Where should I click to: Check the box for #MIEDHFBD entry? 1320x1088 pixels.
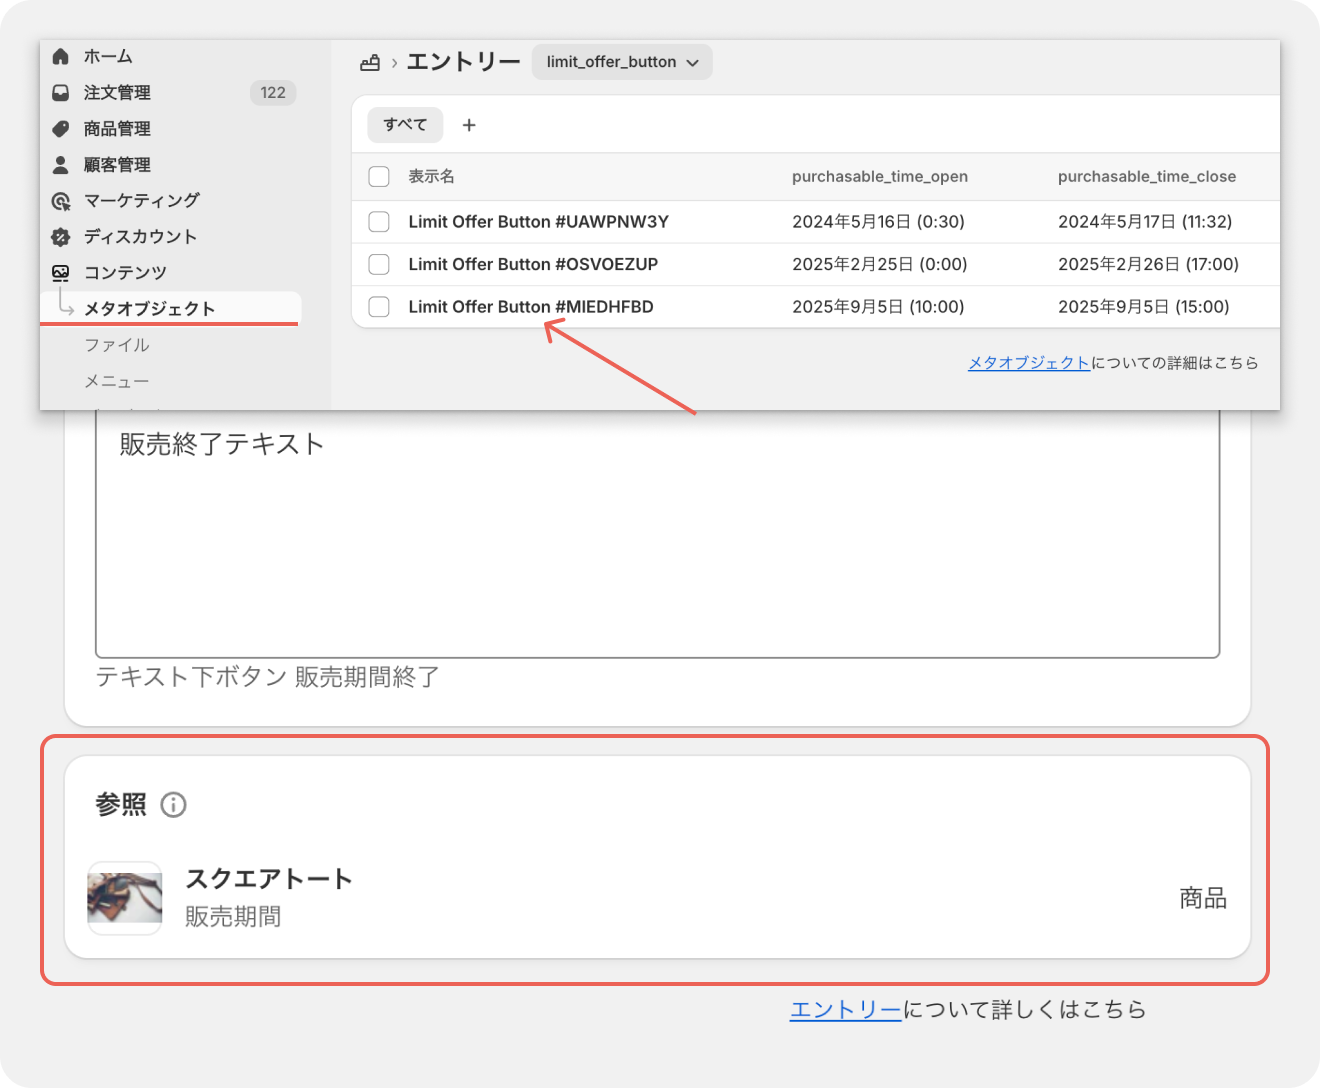(x=379, y=307)
